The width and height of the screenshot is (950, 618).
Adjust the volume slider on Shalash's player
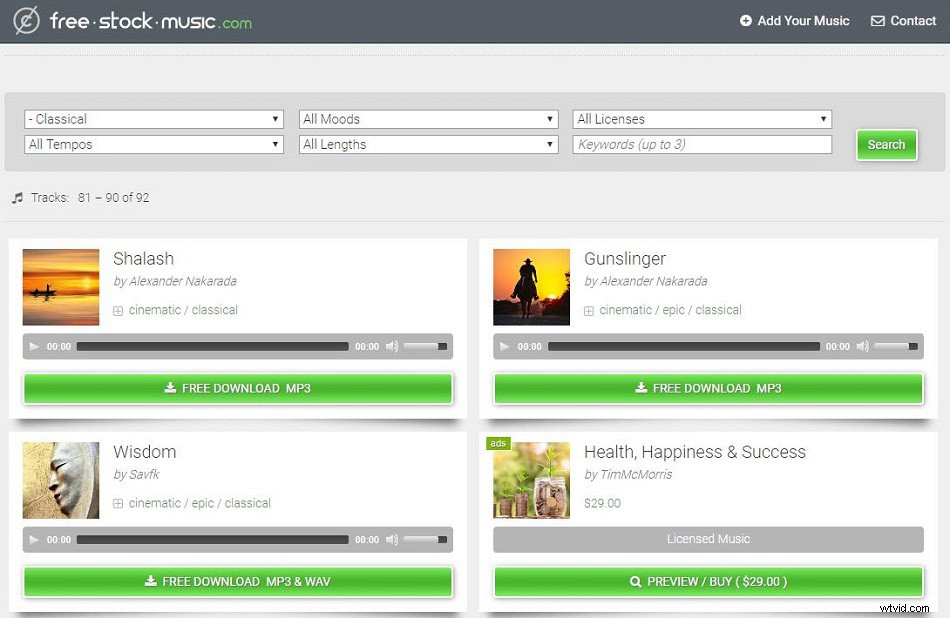425,346
